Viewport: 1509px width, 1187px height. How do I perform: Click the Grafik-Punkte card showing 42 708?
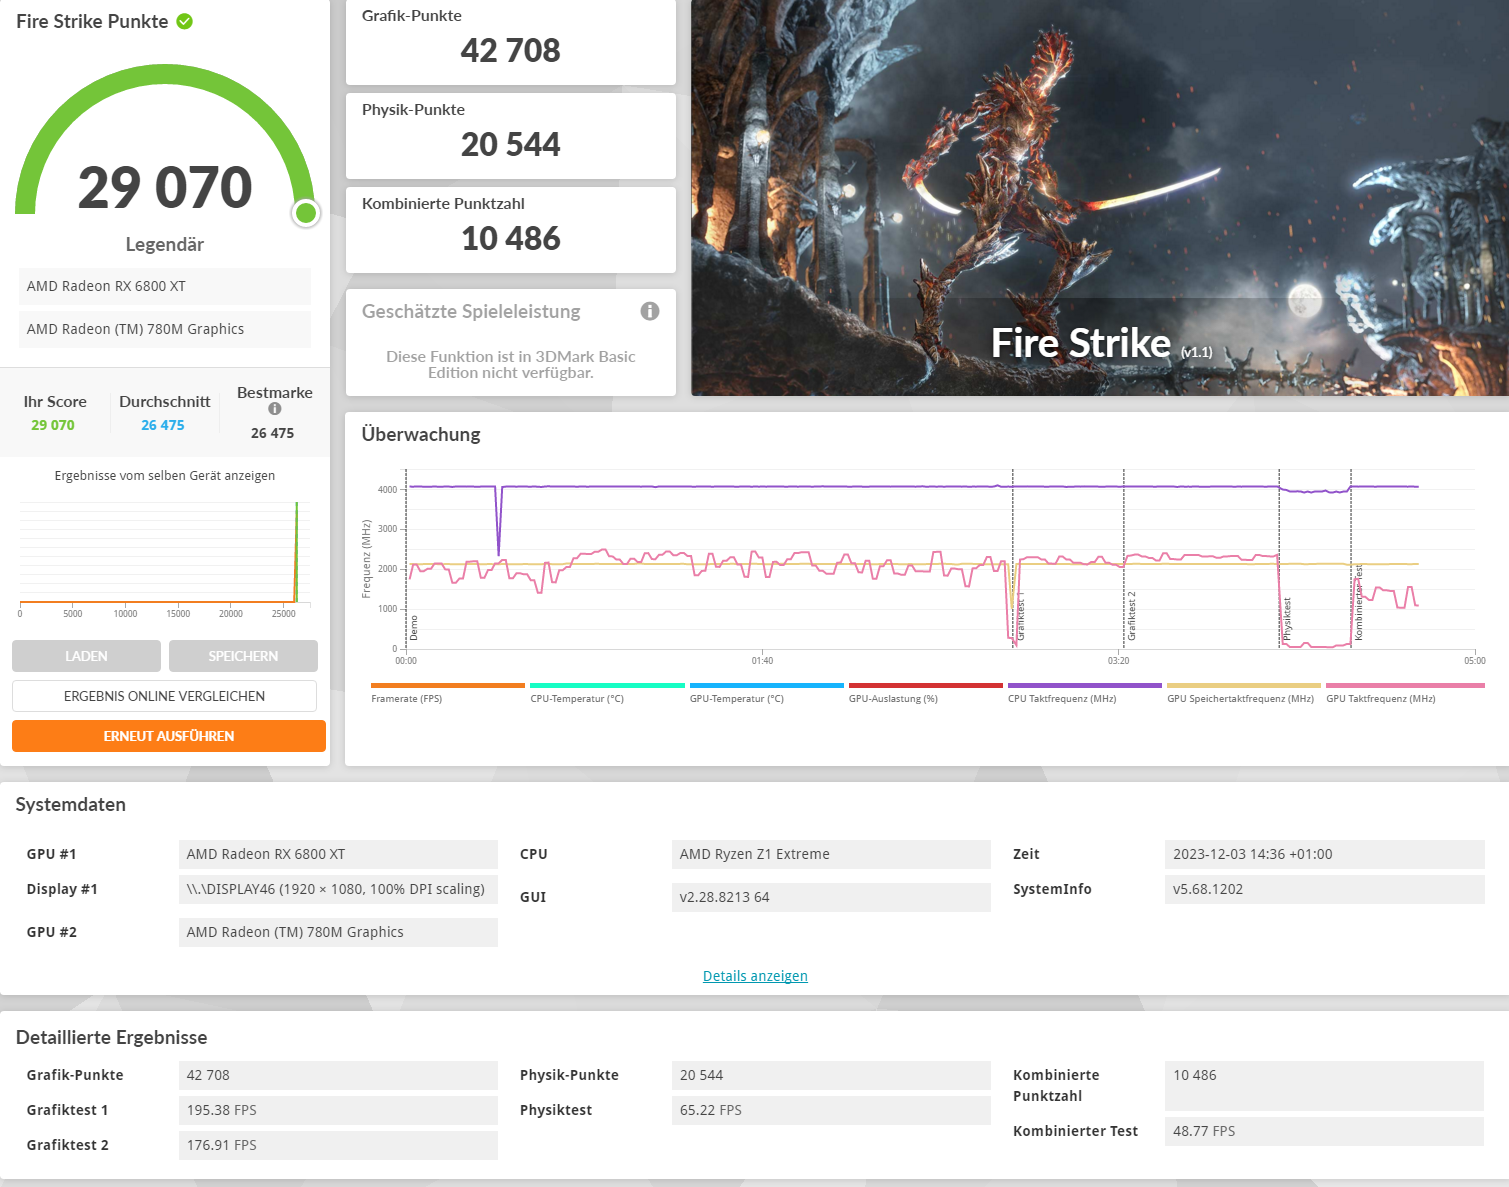point(510,42)
